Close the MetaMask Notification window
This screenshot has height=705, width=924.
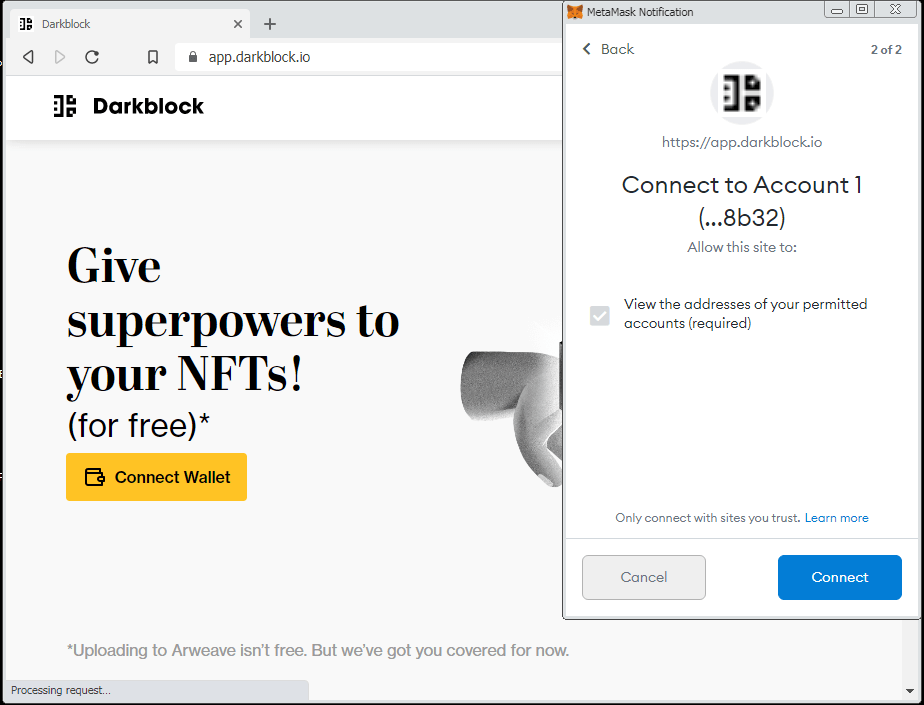coord(896,9)
